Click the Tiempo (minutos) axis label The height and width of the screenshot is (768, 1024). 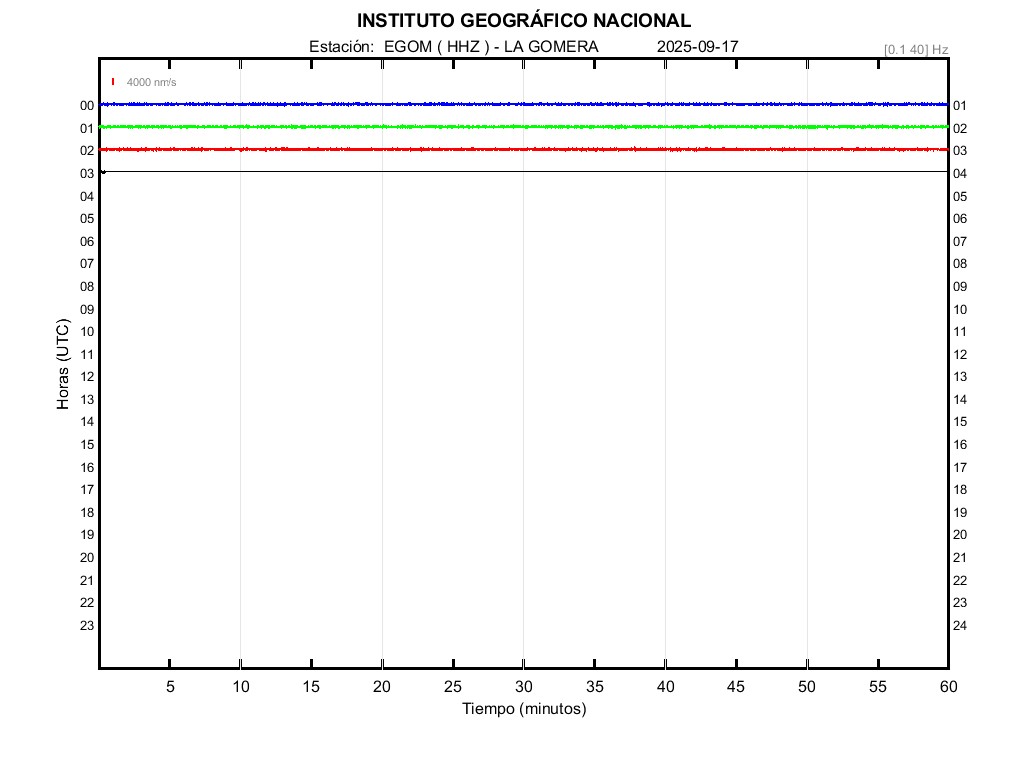(524, 709)
